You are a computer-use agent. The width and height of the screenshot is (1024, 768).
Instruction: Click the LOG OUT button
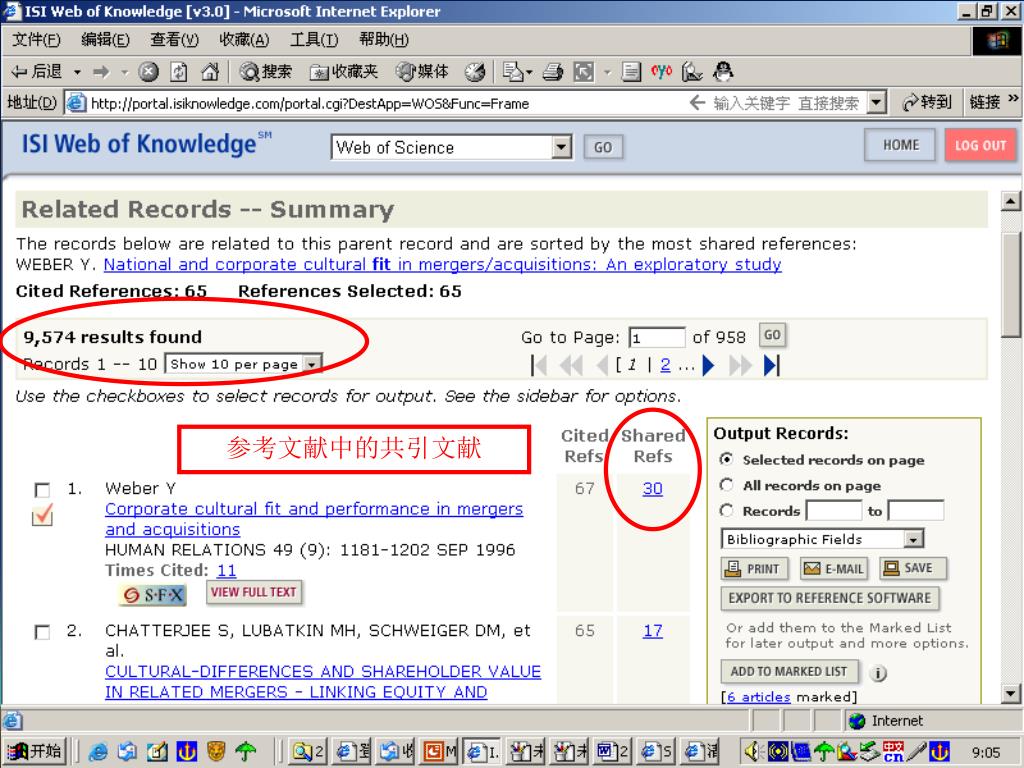click(980, 145)
